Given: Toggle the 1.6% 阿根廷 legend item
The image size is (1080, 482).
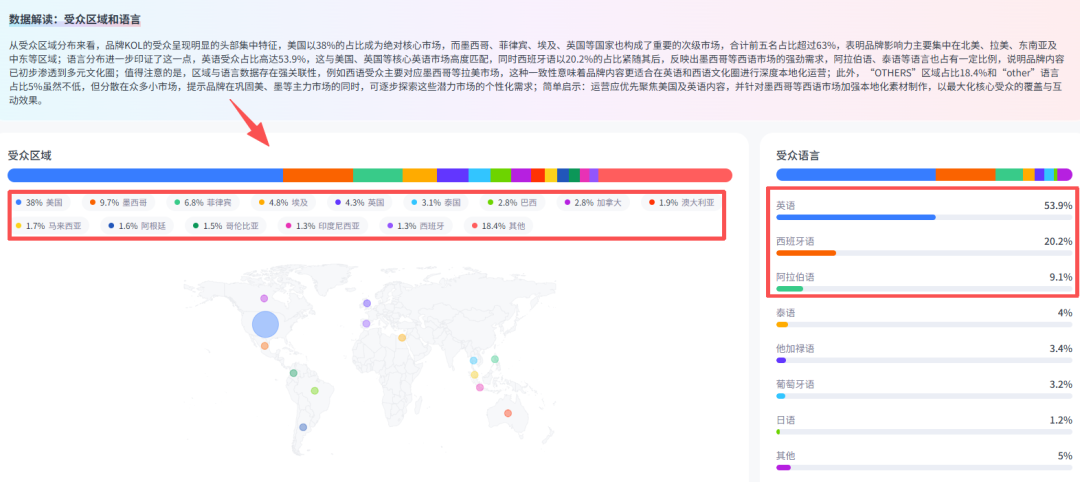Looking at the screenshot, I should pos(135,225).
